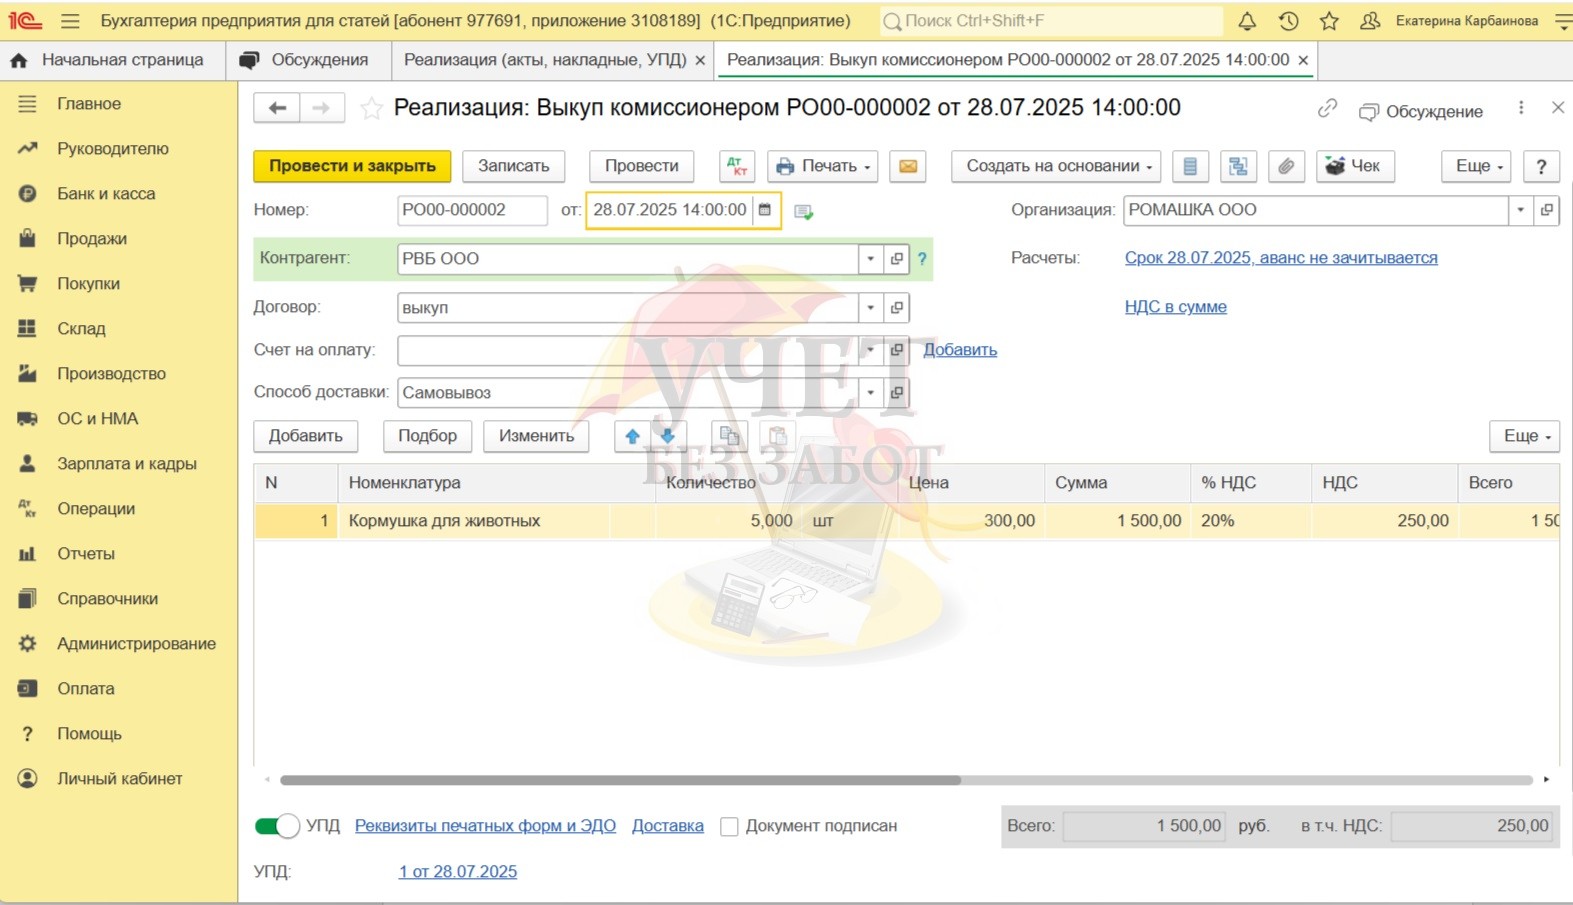Click the envelope email icon

[908, 166]
